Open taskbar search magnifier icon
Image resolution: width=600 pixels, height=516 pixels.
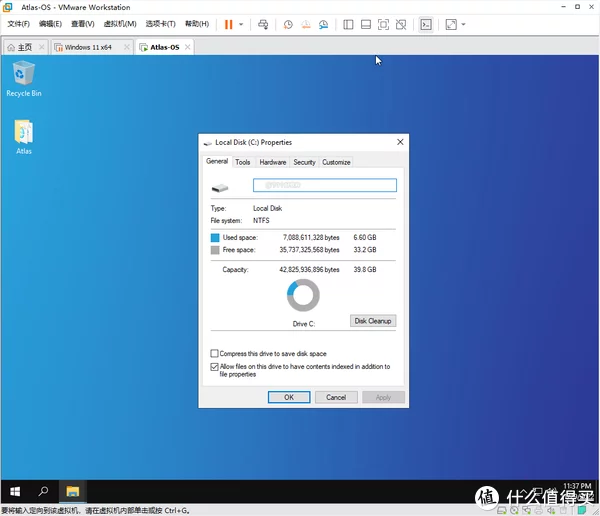[43, 491]
